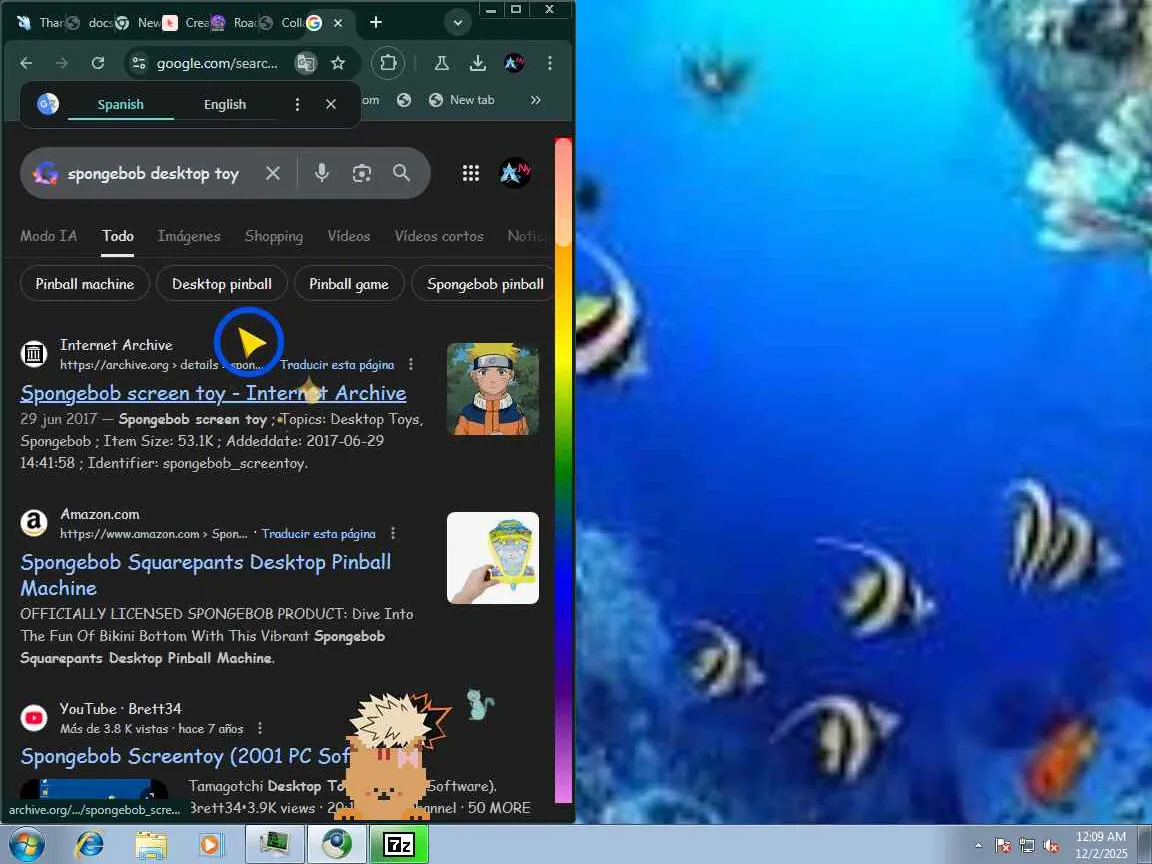
Task: Launch Internet Explorer from the taskbar
Action: [x=90, y=845]
